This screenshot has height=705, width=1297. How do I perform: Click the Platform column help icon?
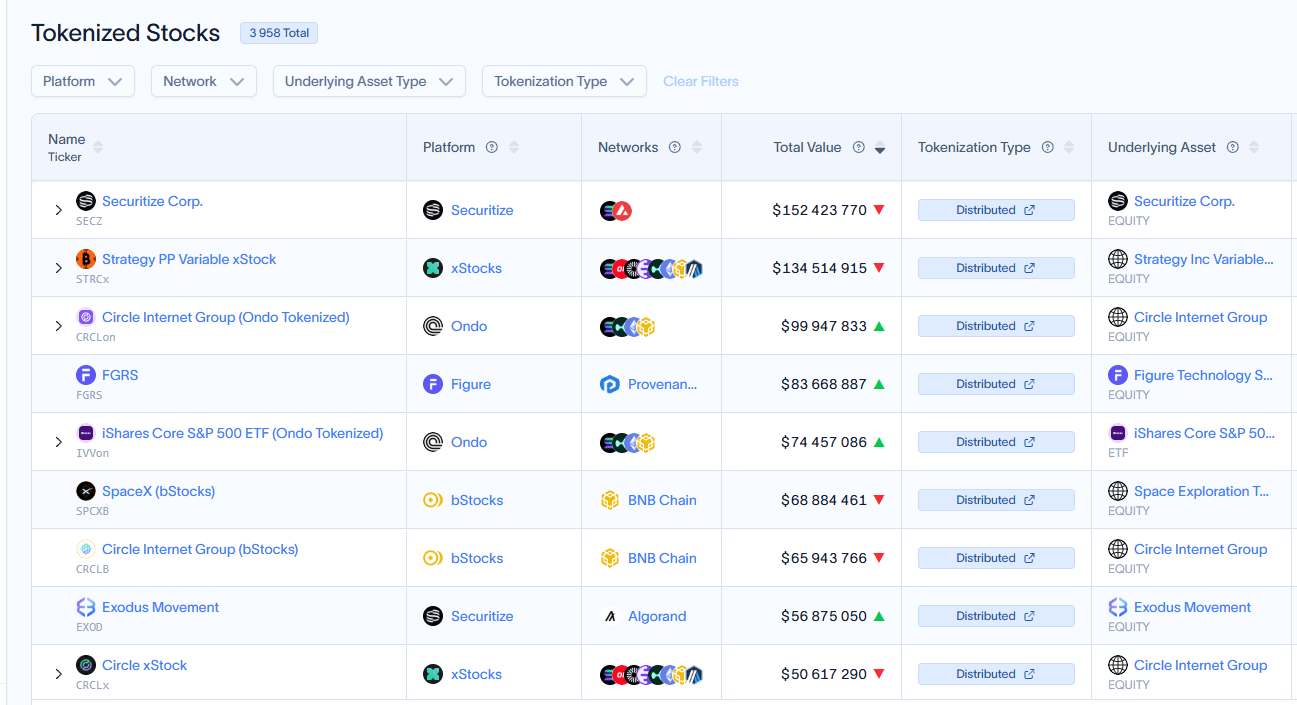click(492, 147)
